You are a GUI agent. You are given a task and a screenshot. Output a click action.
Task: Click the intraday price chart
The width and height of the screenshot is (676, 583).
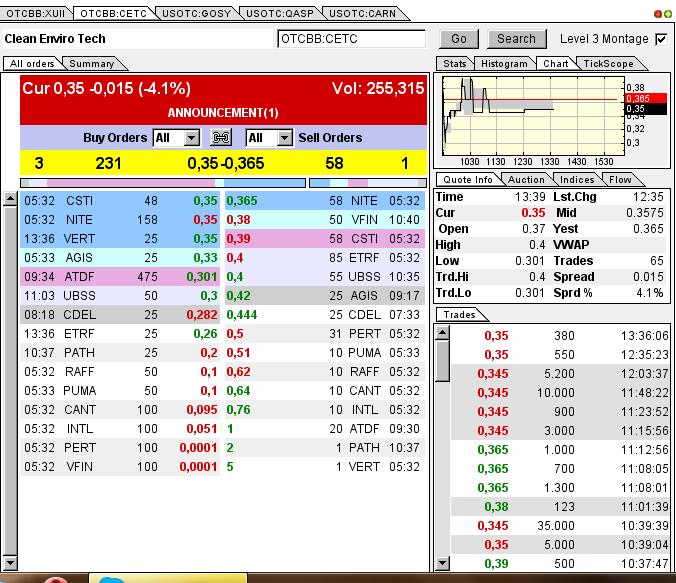coord(533,116)
